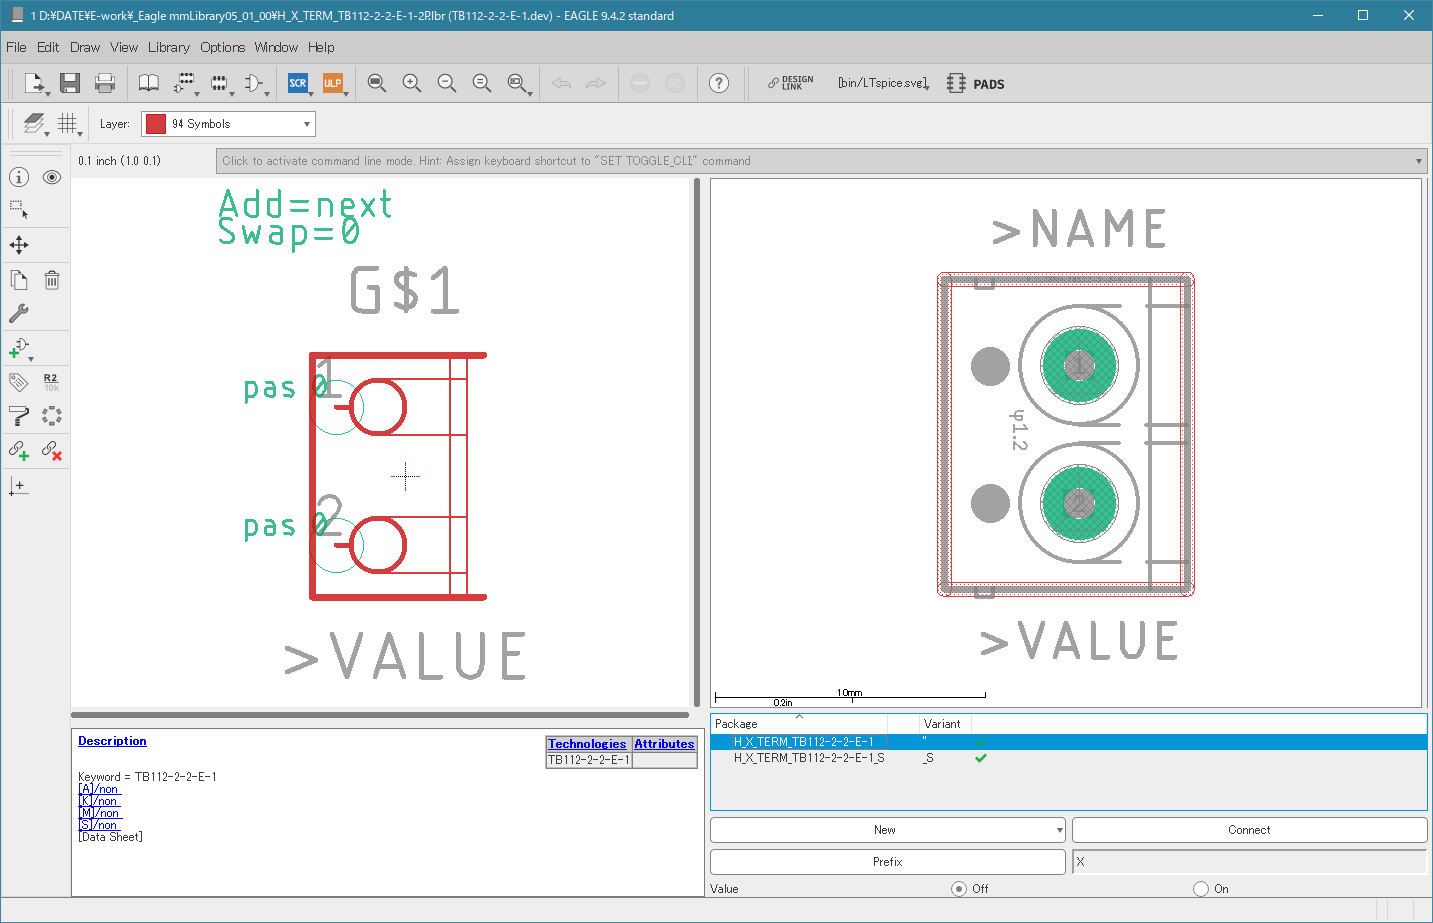
Task: Click the red layer color swatch
Action: (156, 124)
